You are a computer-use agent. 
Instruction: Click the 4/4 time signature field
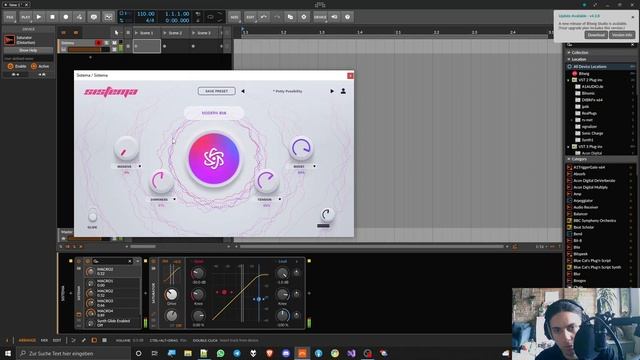click(x=150, y=20)
